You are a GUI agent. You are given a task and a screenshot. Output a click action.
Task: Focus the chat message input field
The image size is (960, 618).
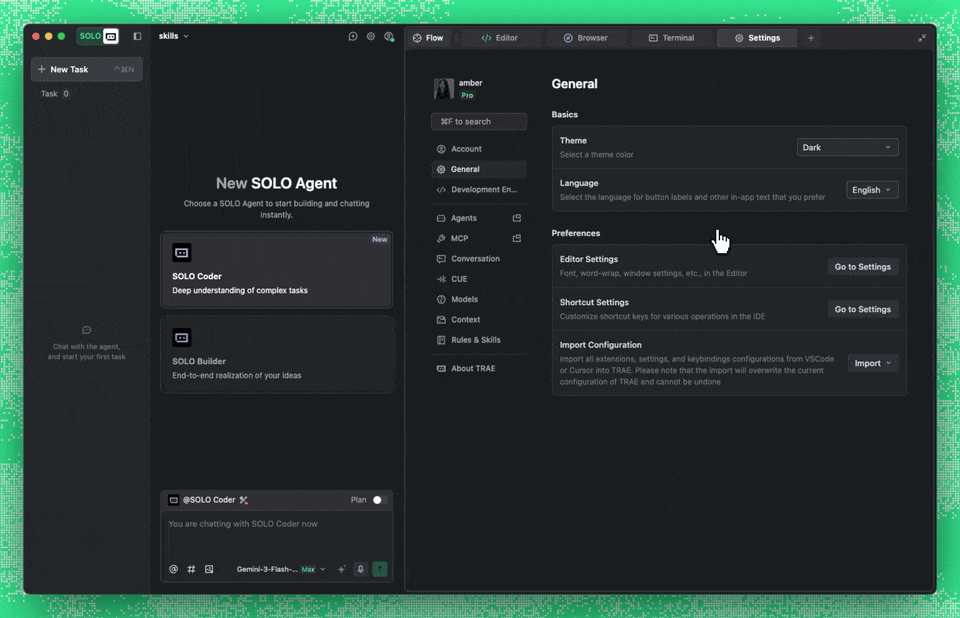pyautogui.click(x=276, y=535)
